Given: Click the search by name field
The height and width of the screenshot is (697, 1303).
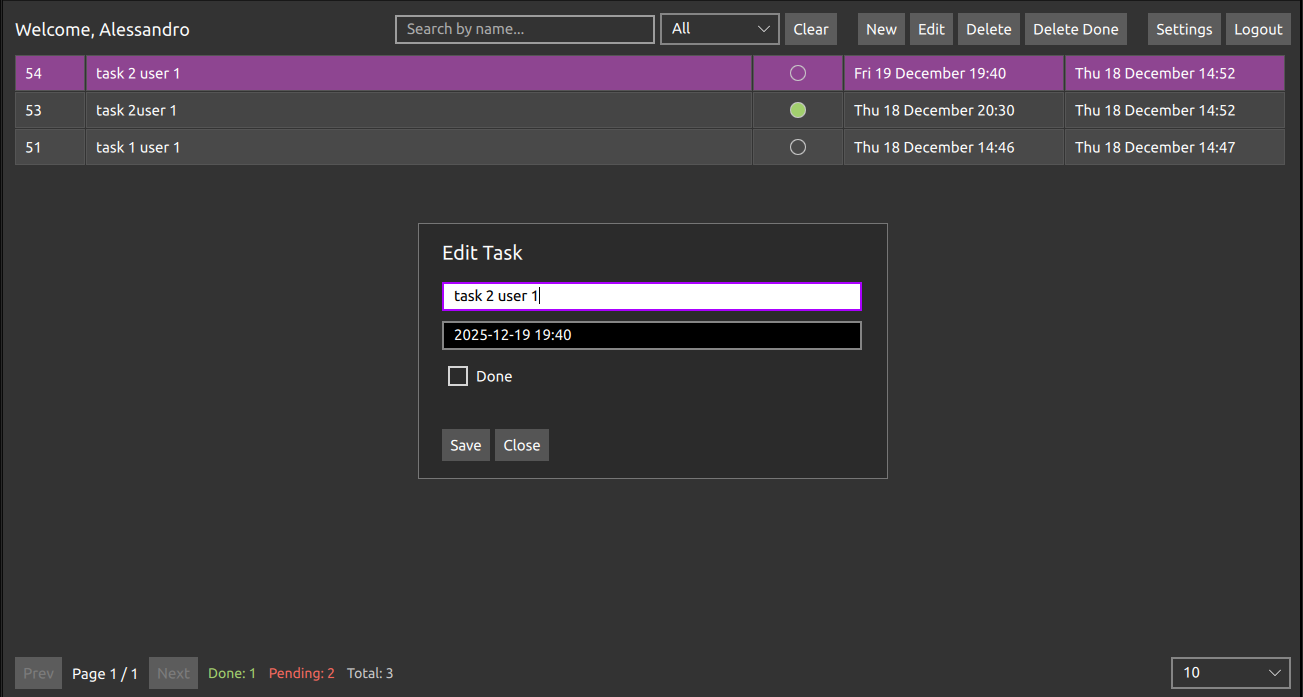Looking at the screenshot, I should pos(524,29).
